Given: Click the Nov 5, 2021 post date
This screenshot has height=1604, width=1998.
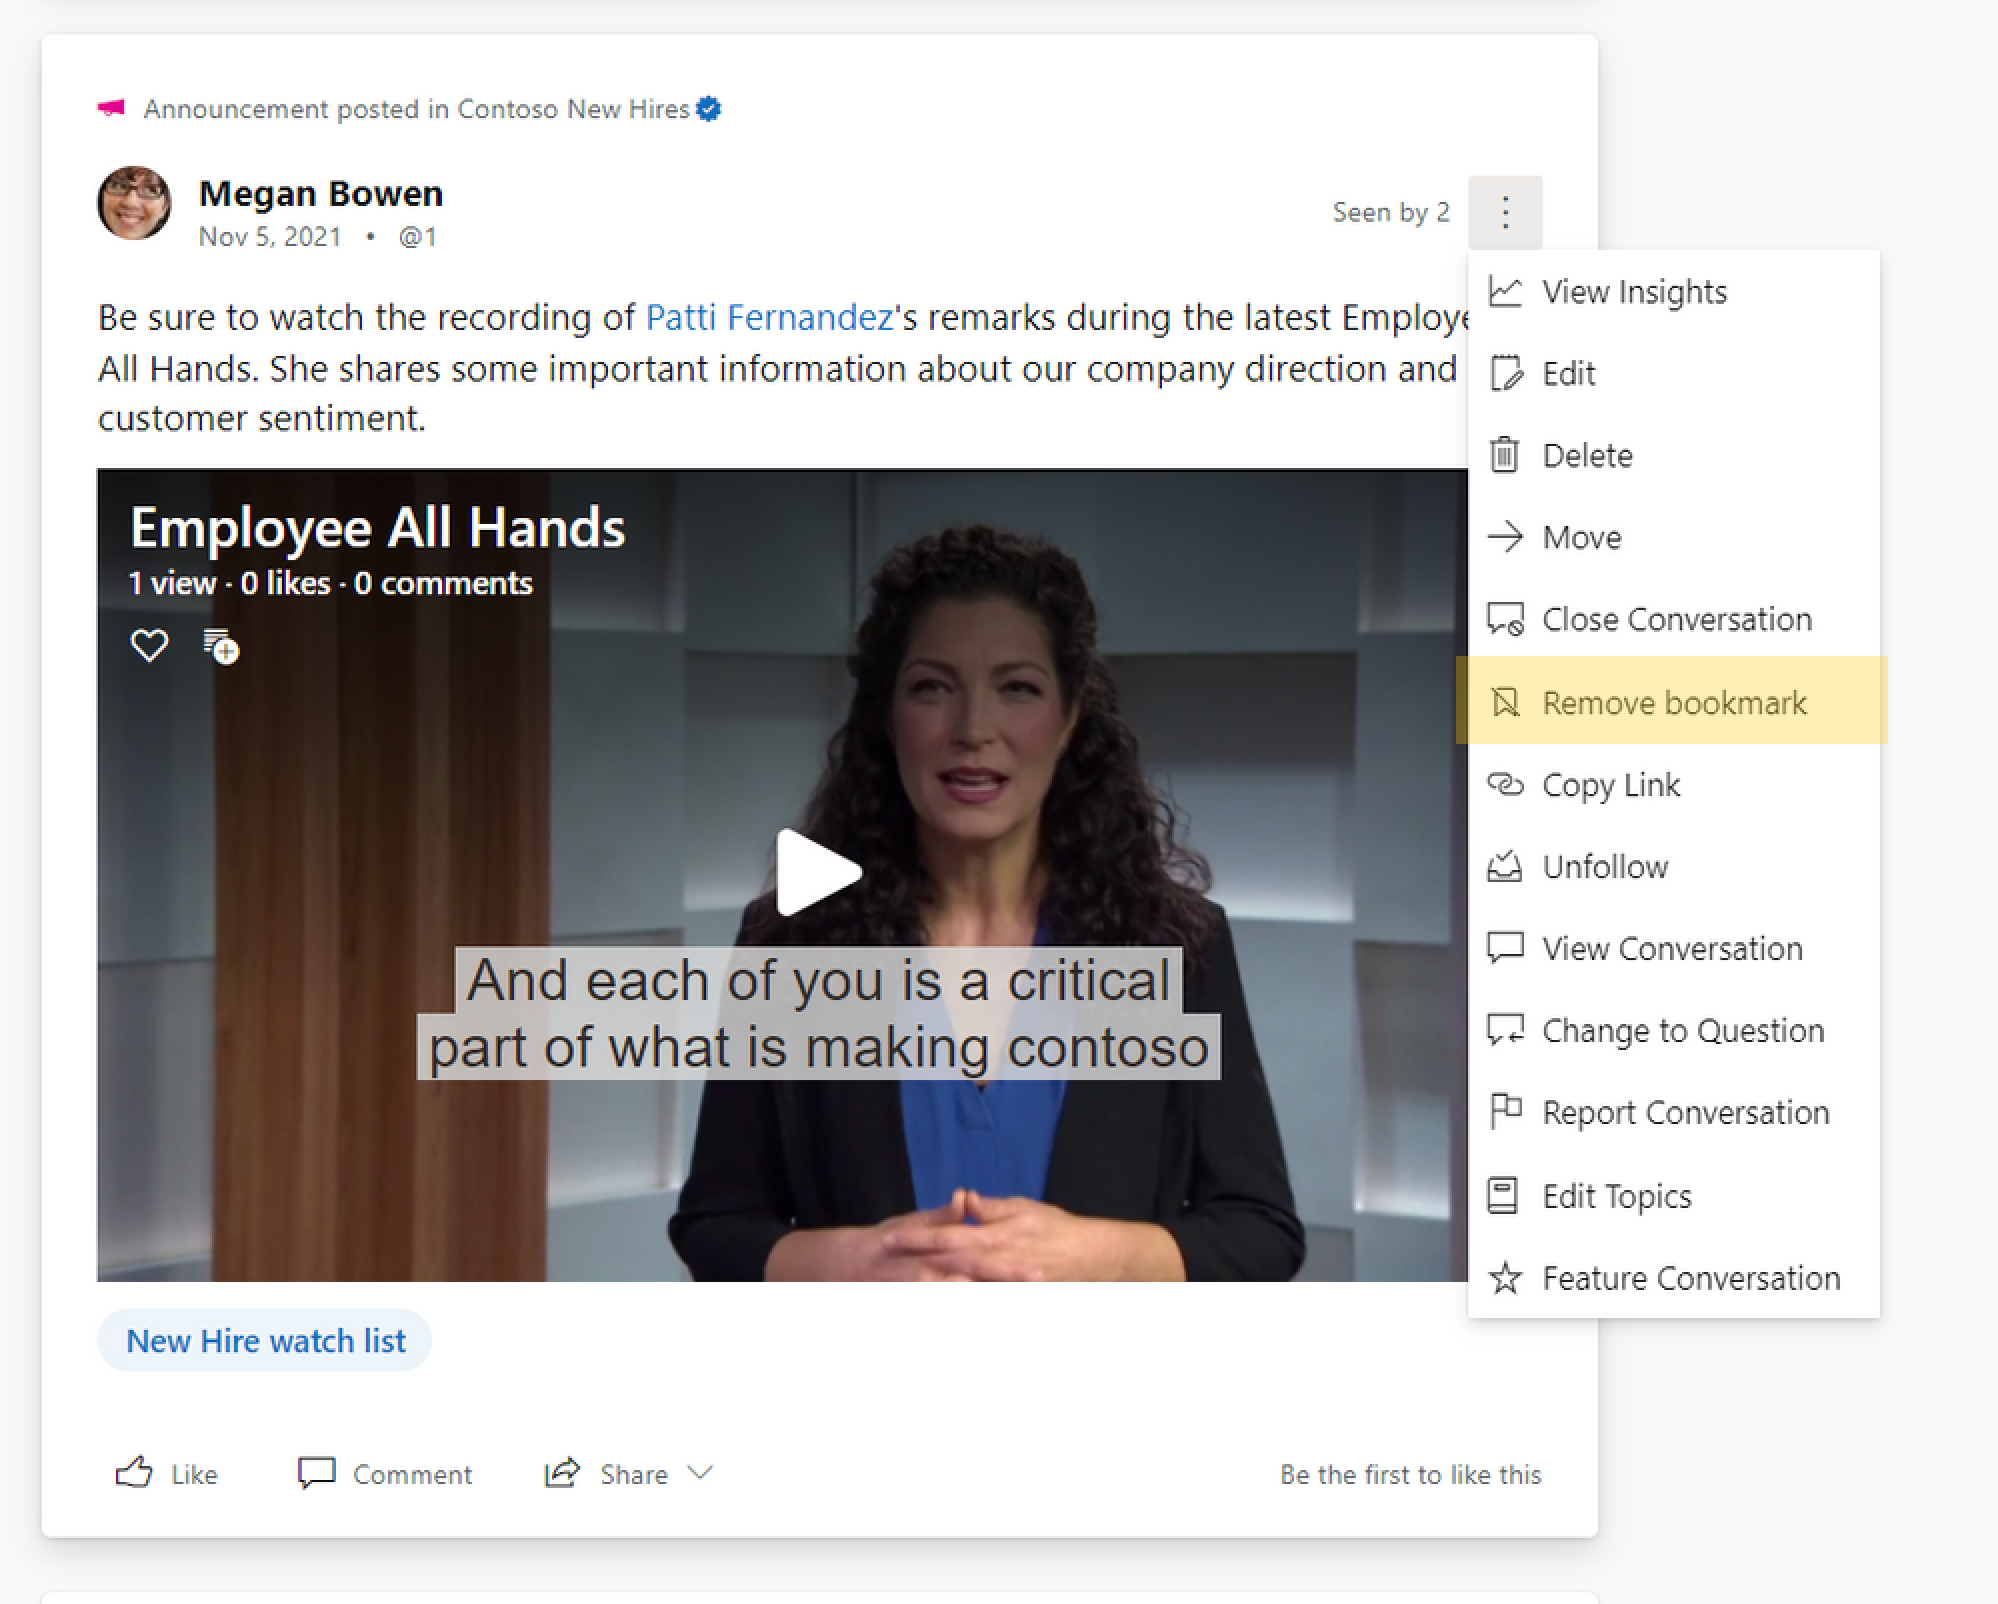Looking at the screenshot, I should pyautogui.click(x=270, y=236).
